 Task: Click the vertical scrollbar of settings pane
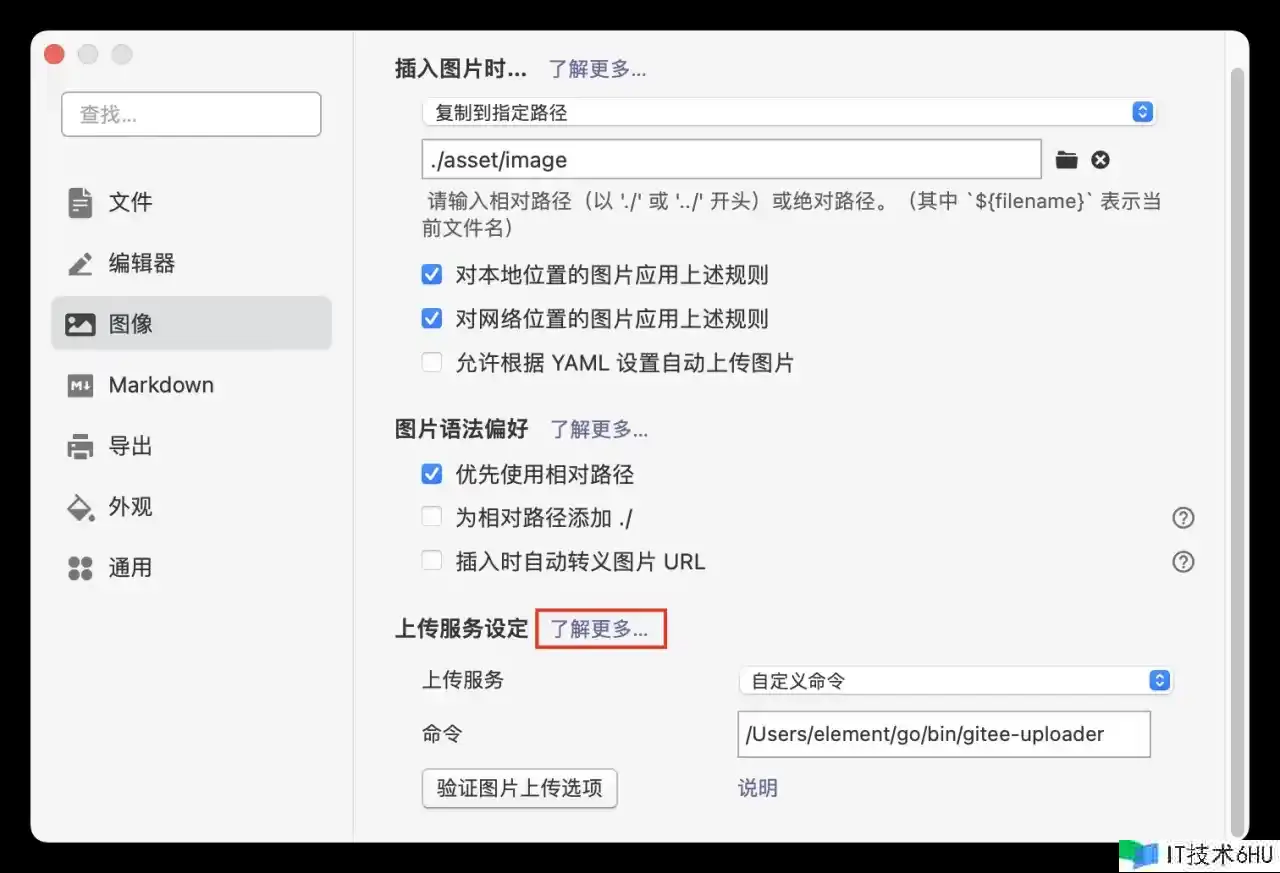pyautogui.click(x=1237, y=450)
